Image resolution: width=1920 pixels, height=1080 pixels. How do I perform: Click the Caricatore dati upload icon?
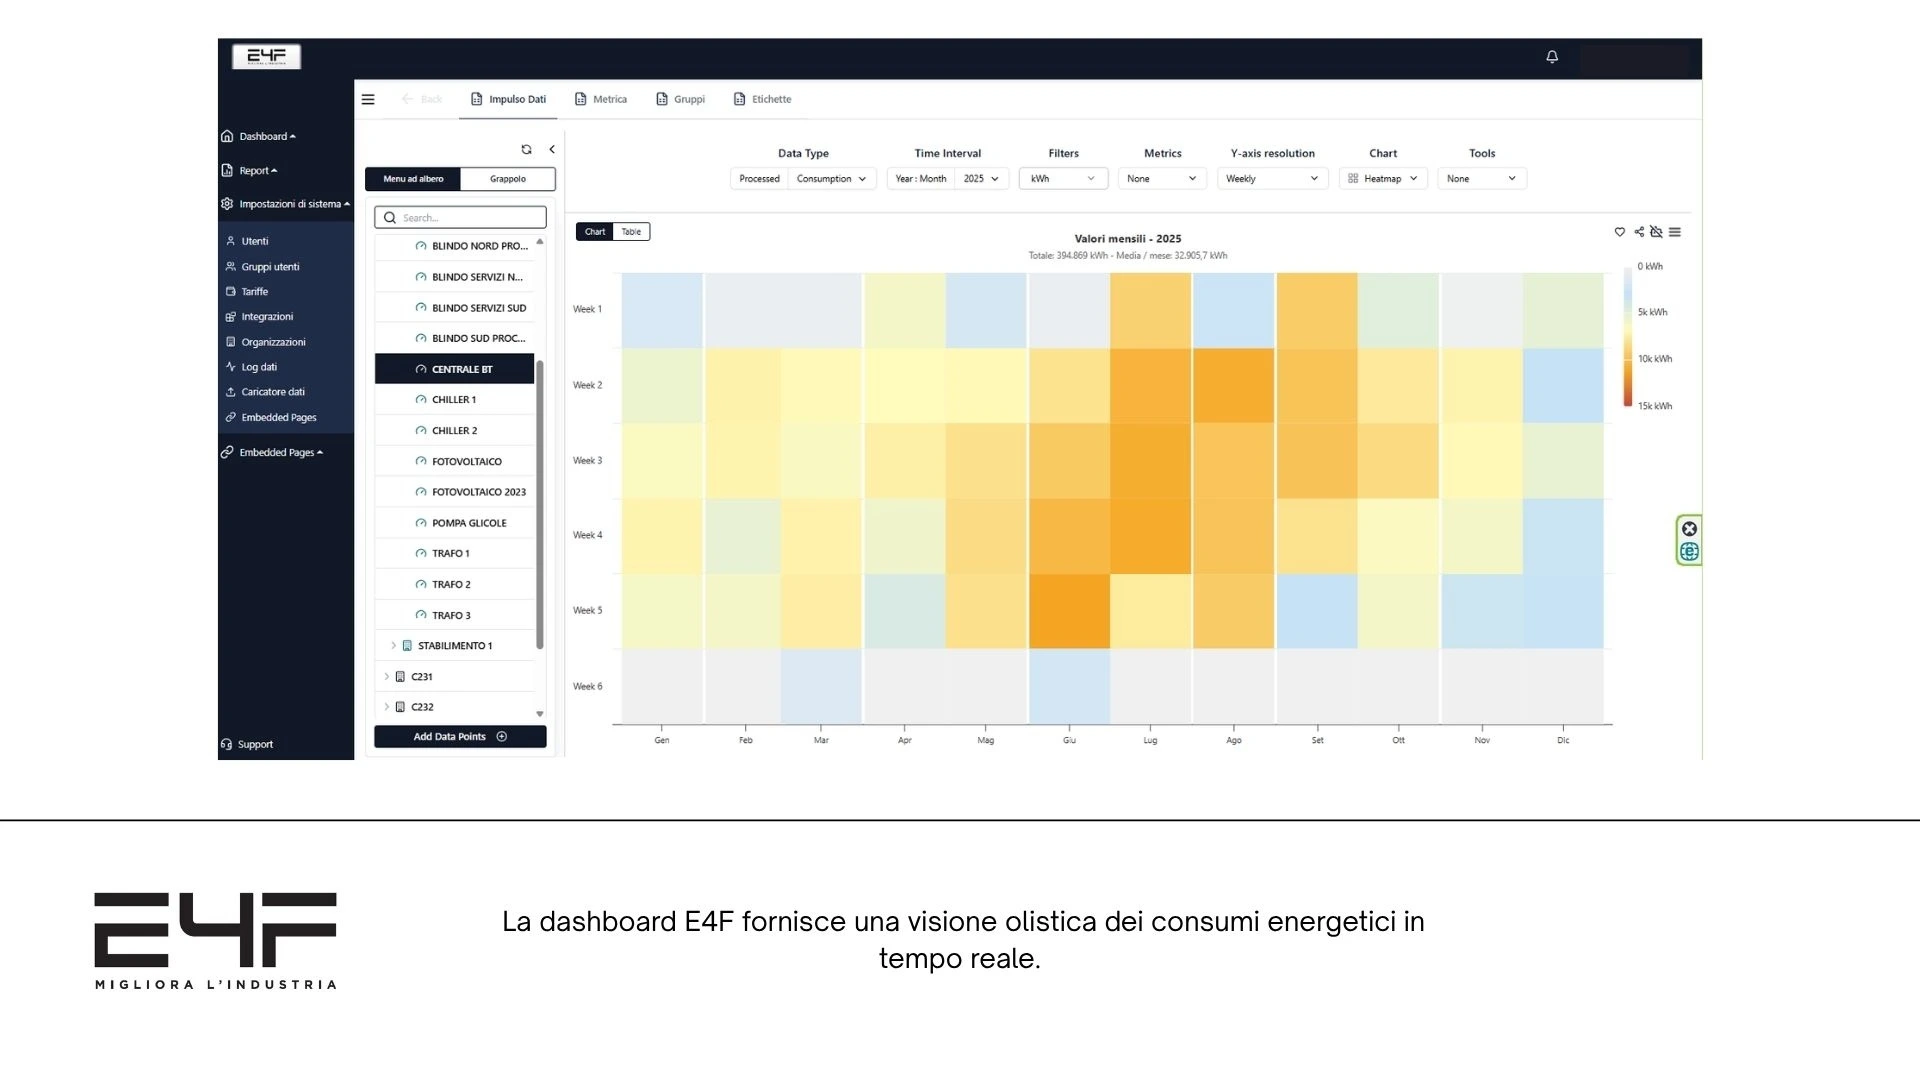pyautogui.click(x=231, y=392)
